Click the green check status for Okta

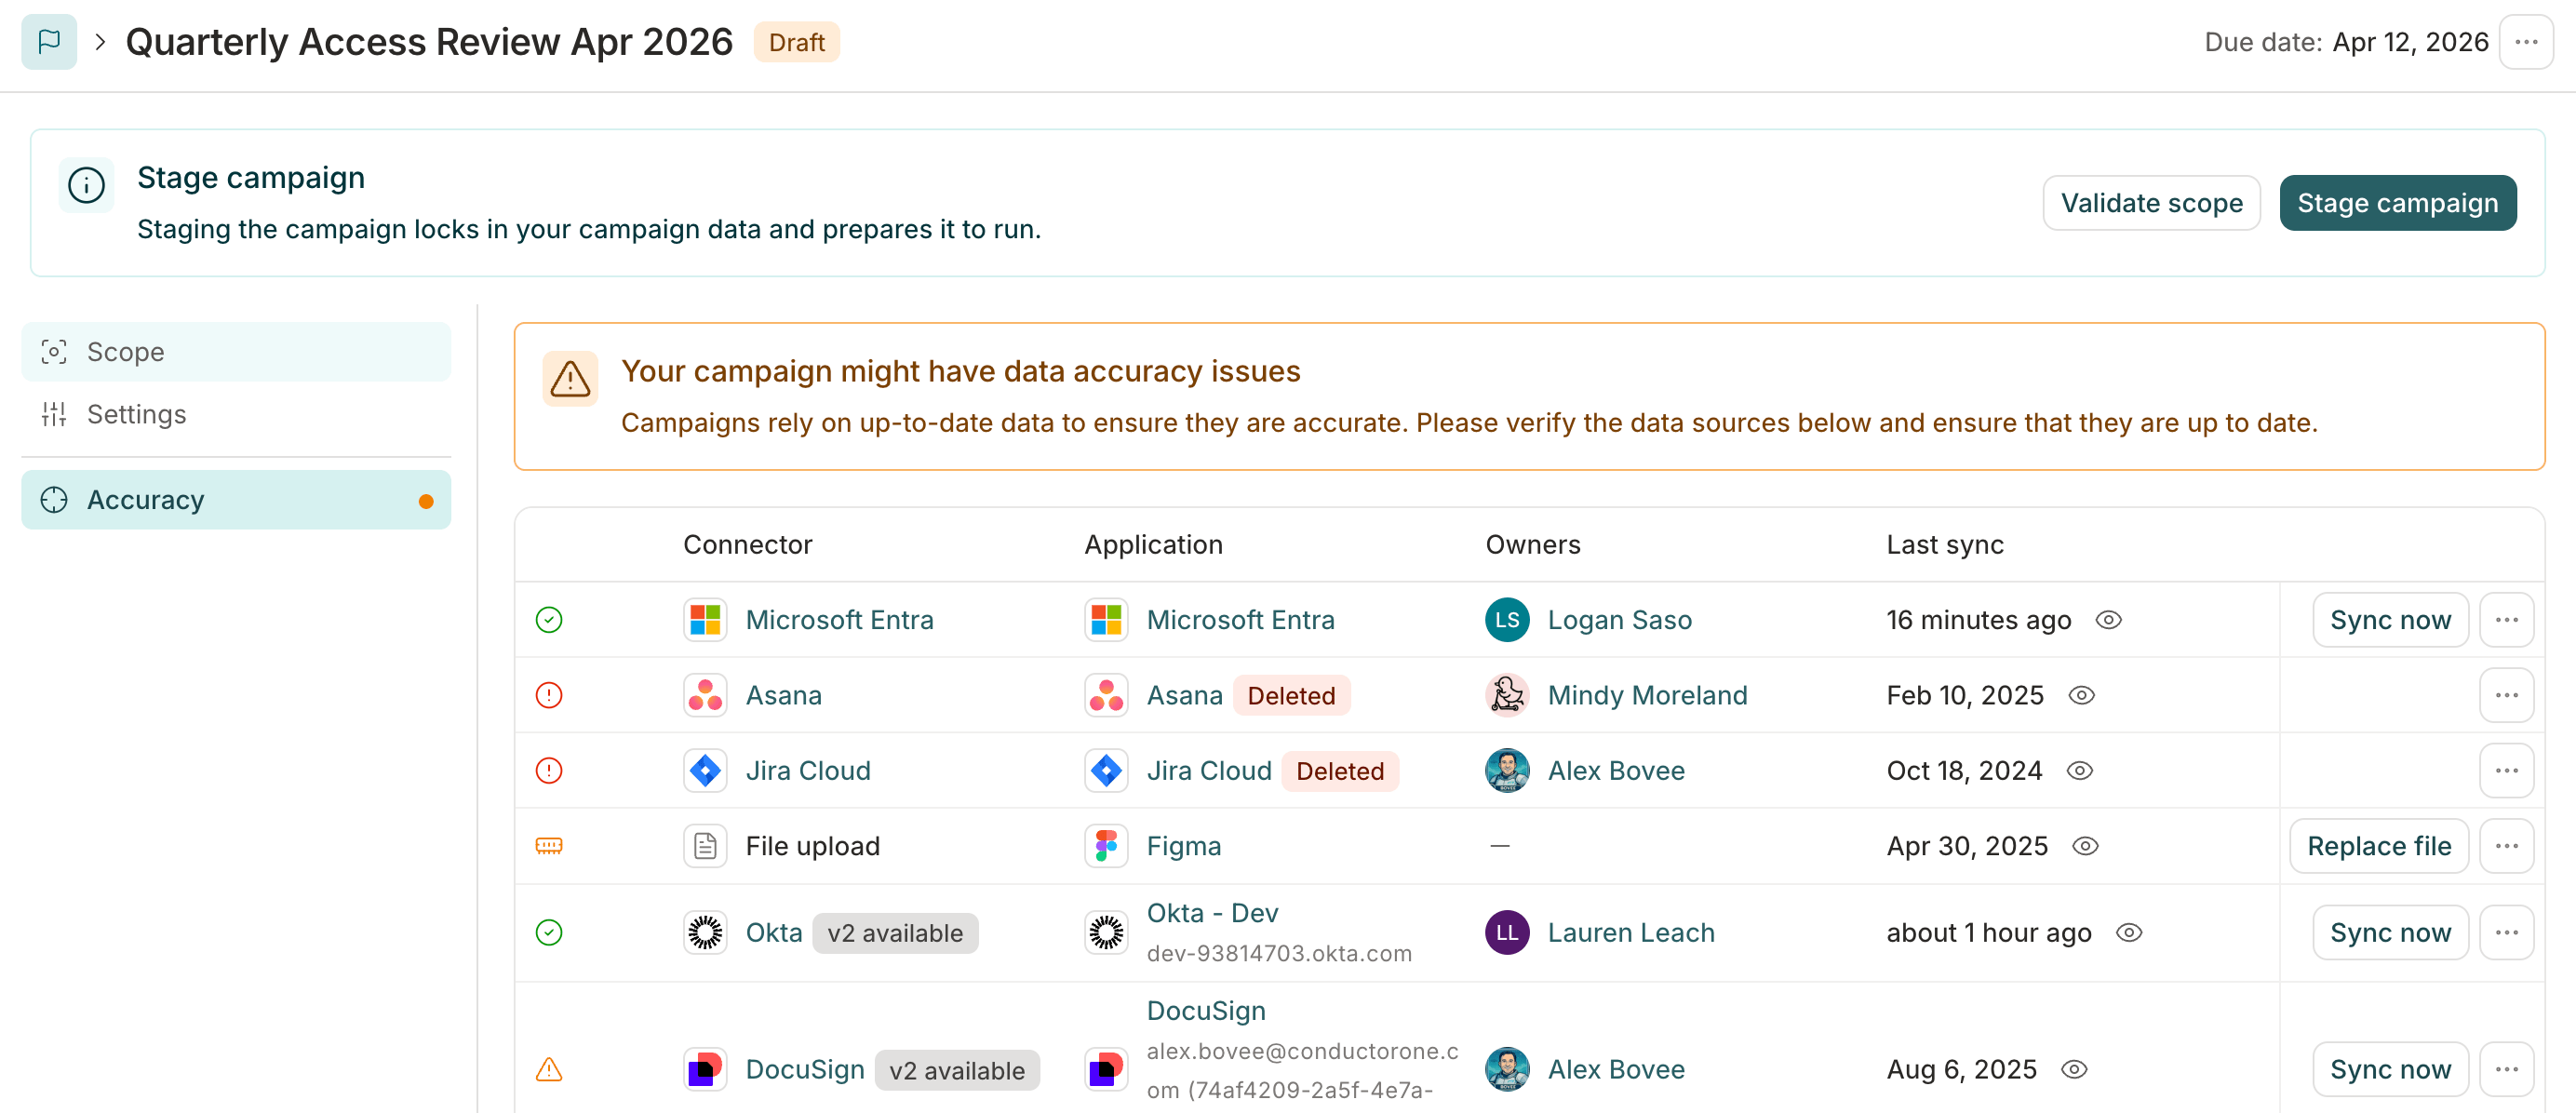point(549,932)
